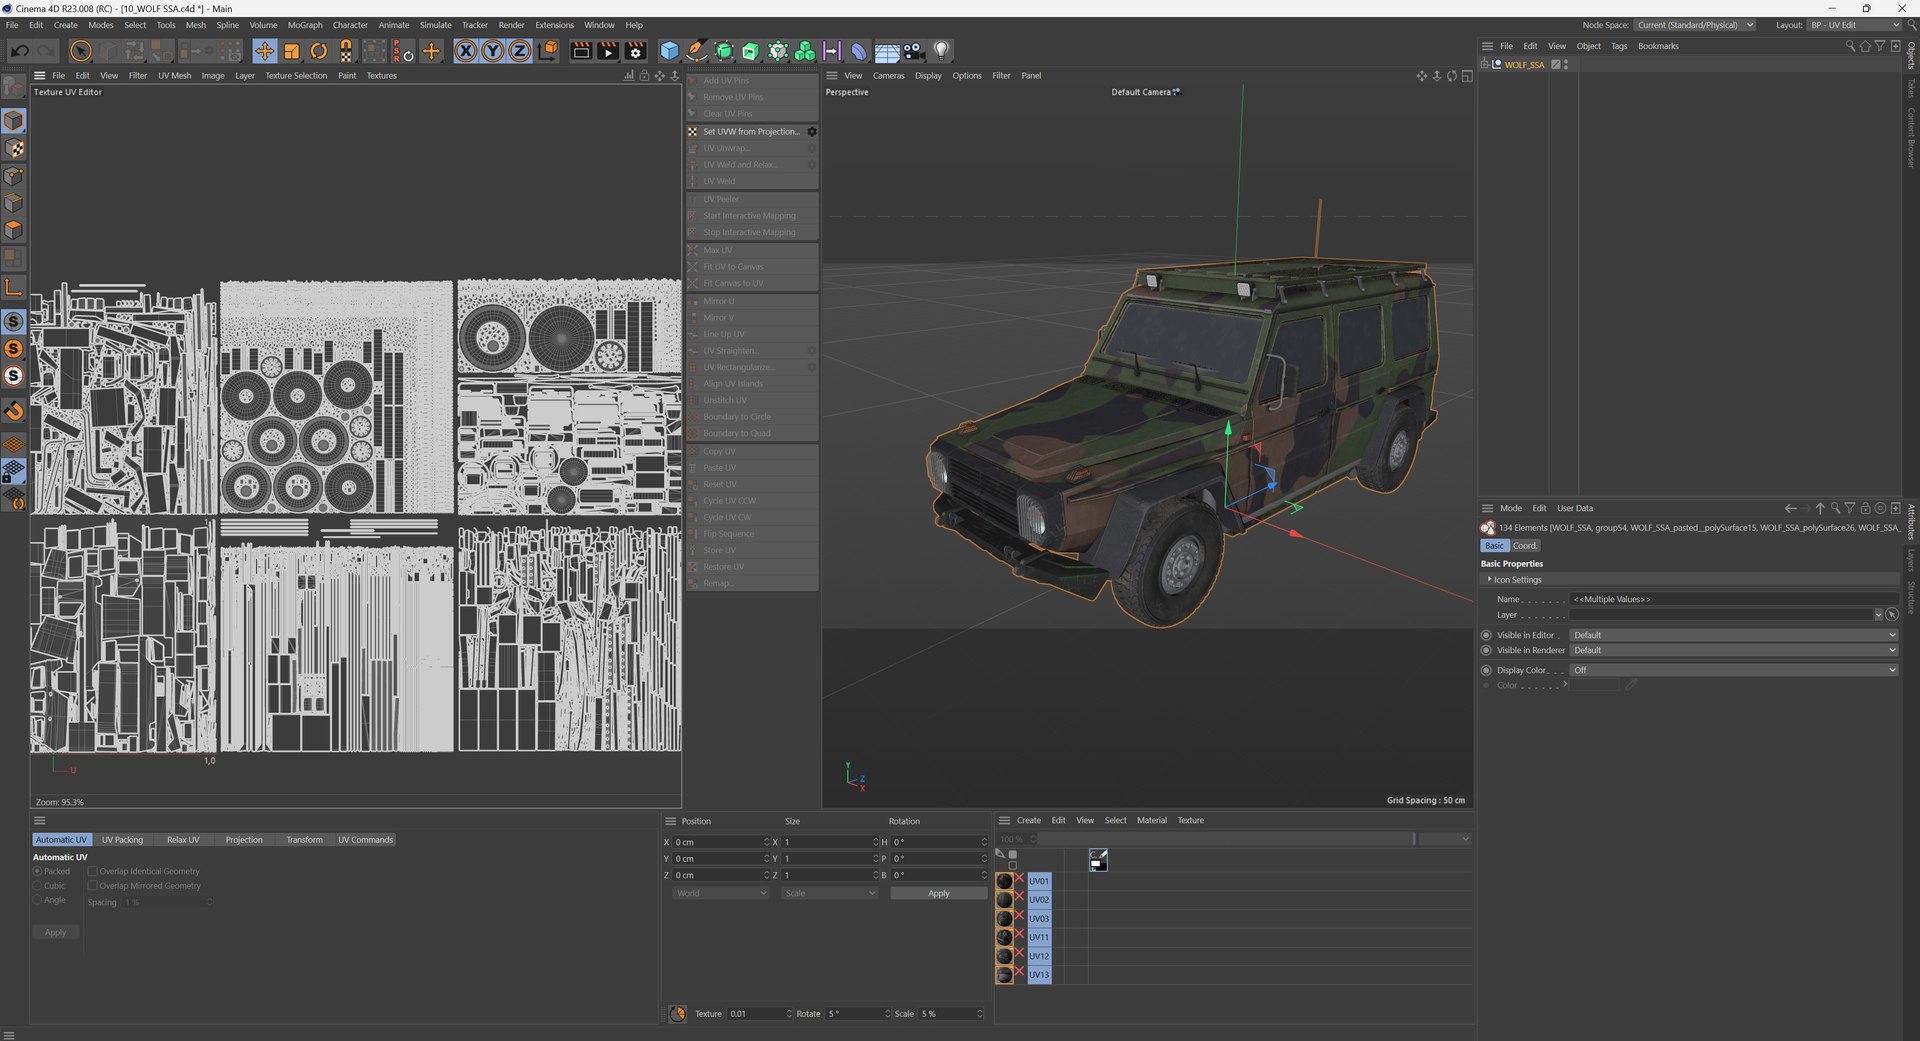Click the Bend deformer icon
Image resolution: width=1920 pixels, height=1041 pixels.
coord(859,51)
